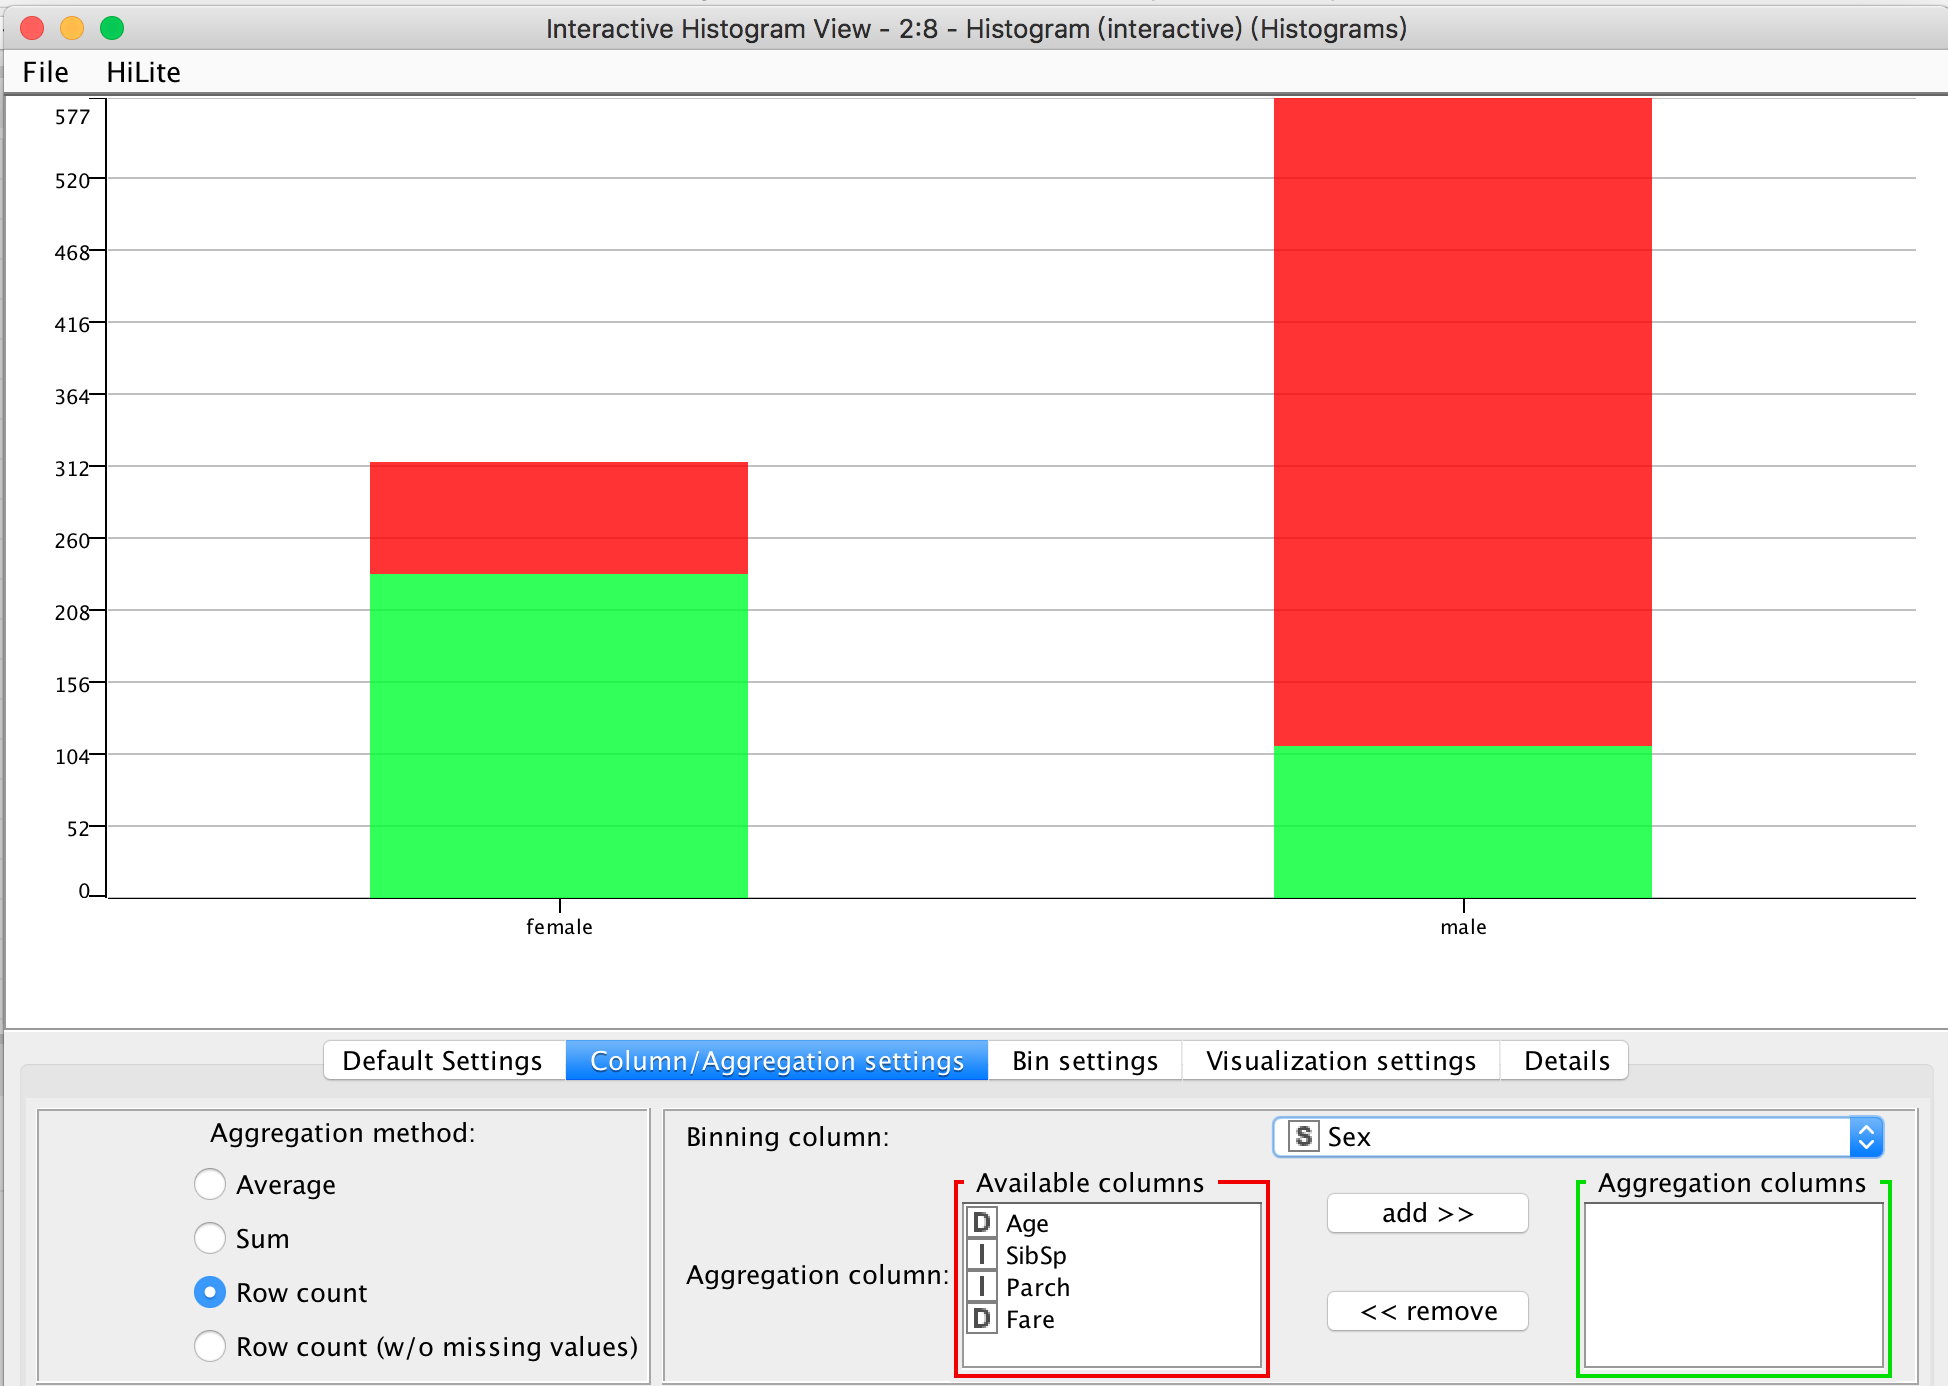Click the Binning column dropdown arrow stepper
This screenshot has width=1948, height=1386.
click(1866, 1137)
